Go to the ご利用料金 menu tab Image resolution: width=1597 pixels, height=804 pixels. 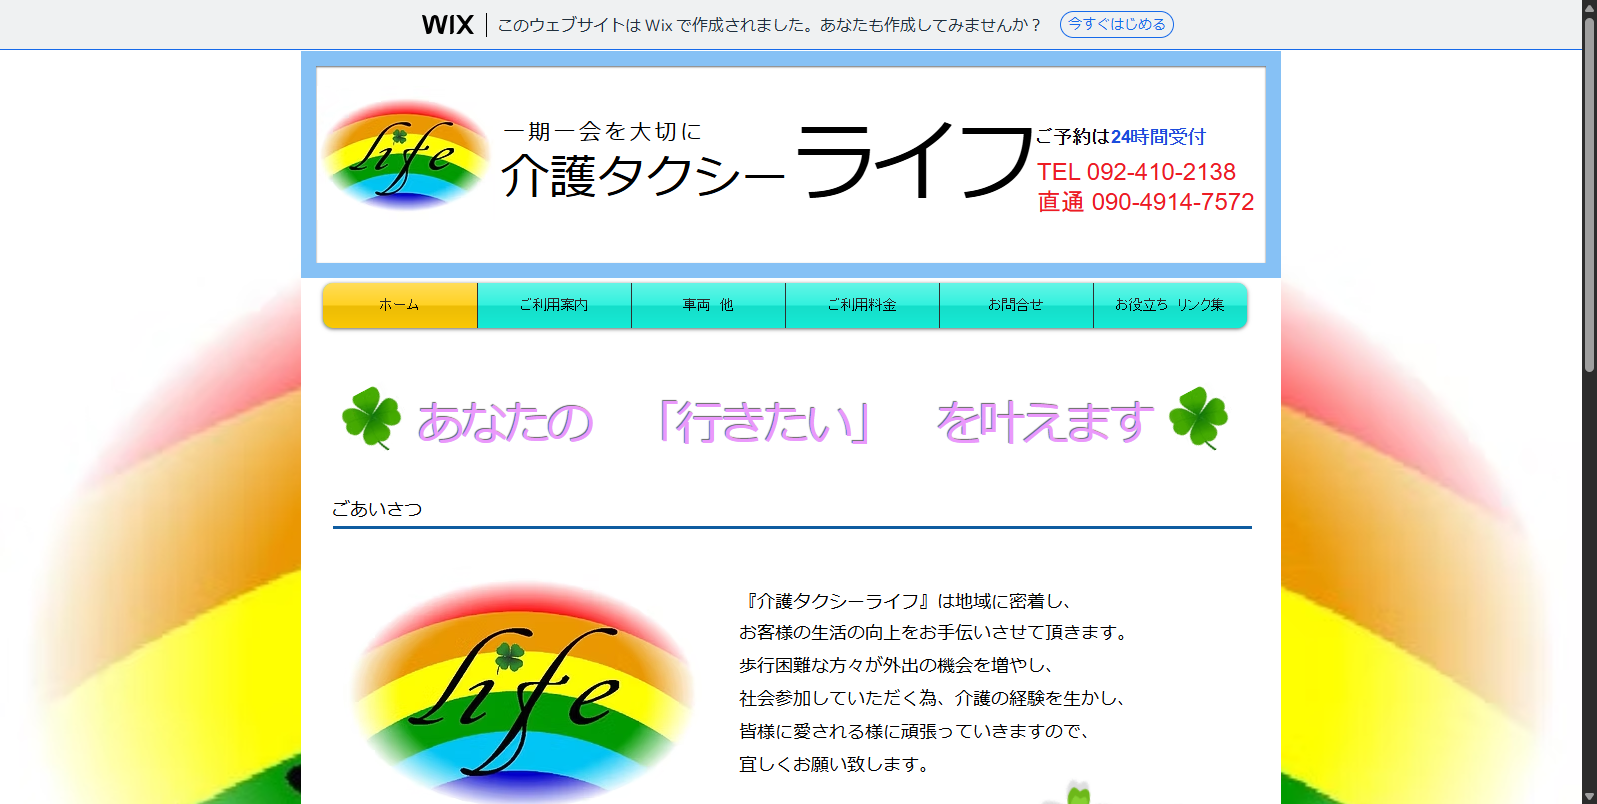coord(862,305)
